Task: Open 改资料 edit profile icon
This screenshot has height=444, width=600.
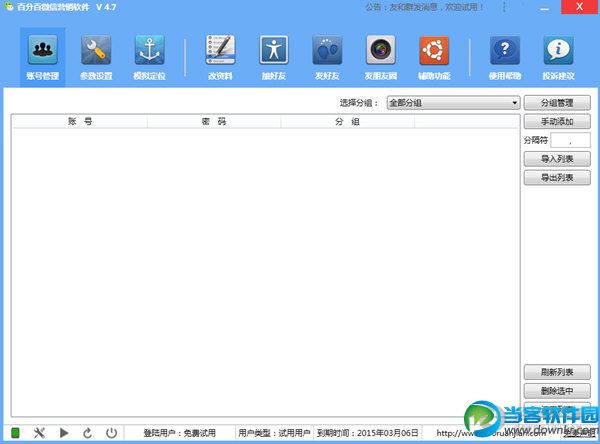Action: coord(220,50)
